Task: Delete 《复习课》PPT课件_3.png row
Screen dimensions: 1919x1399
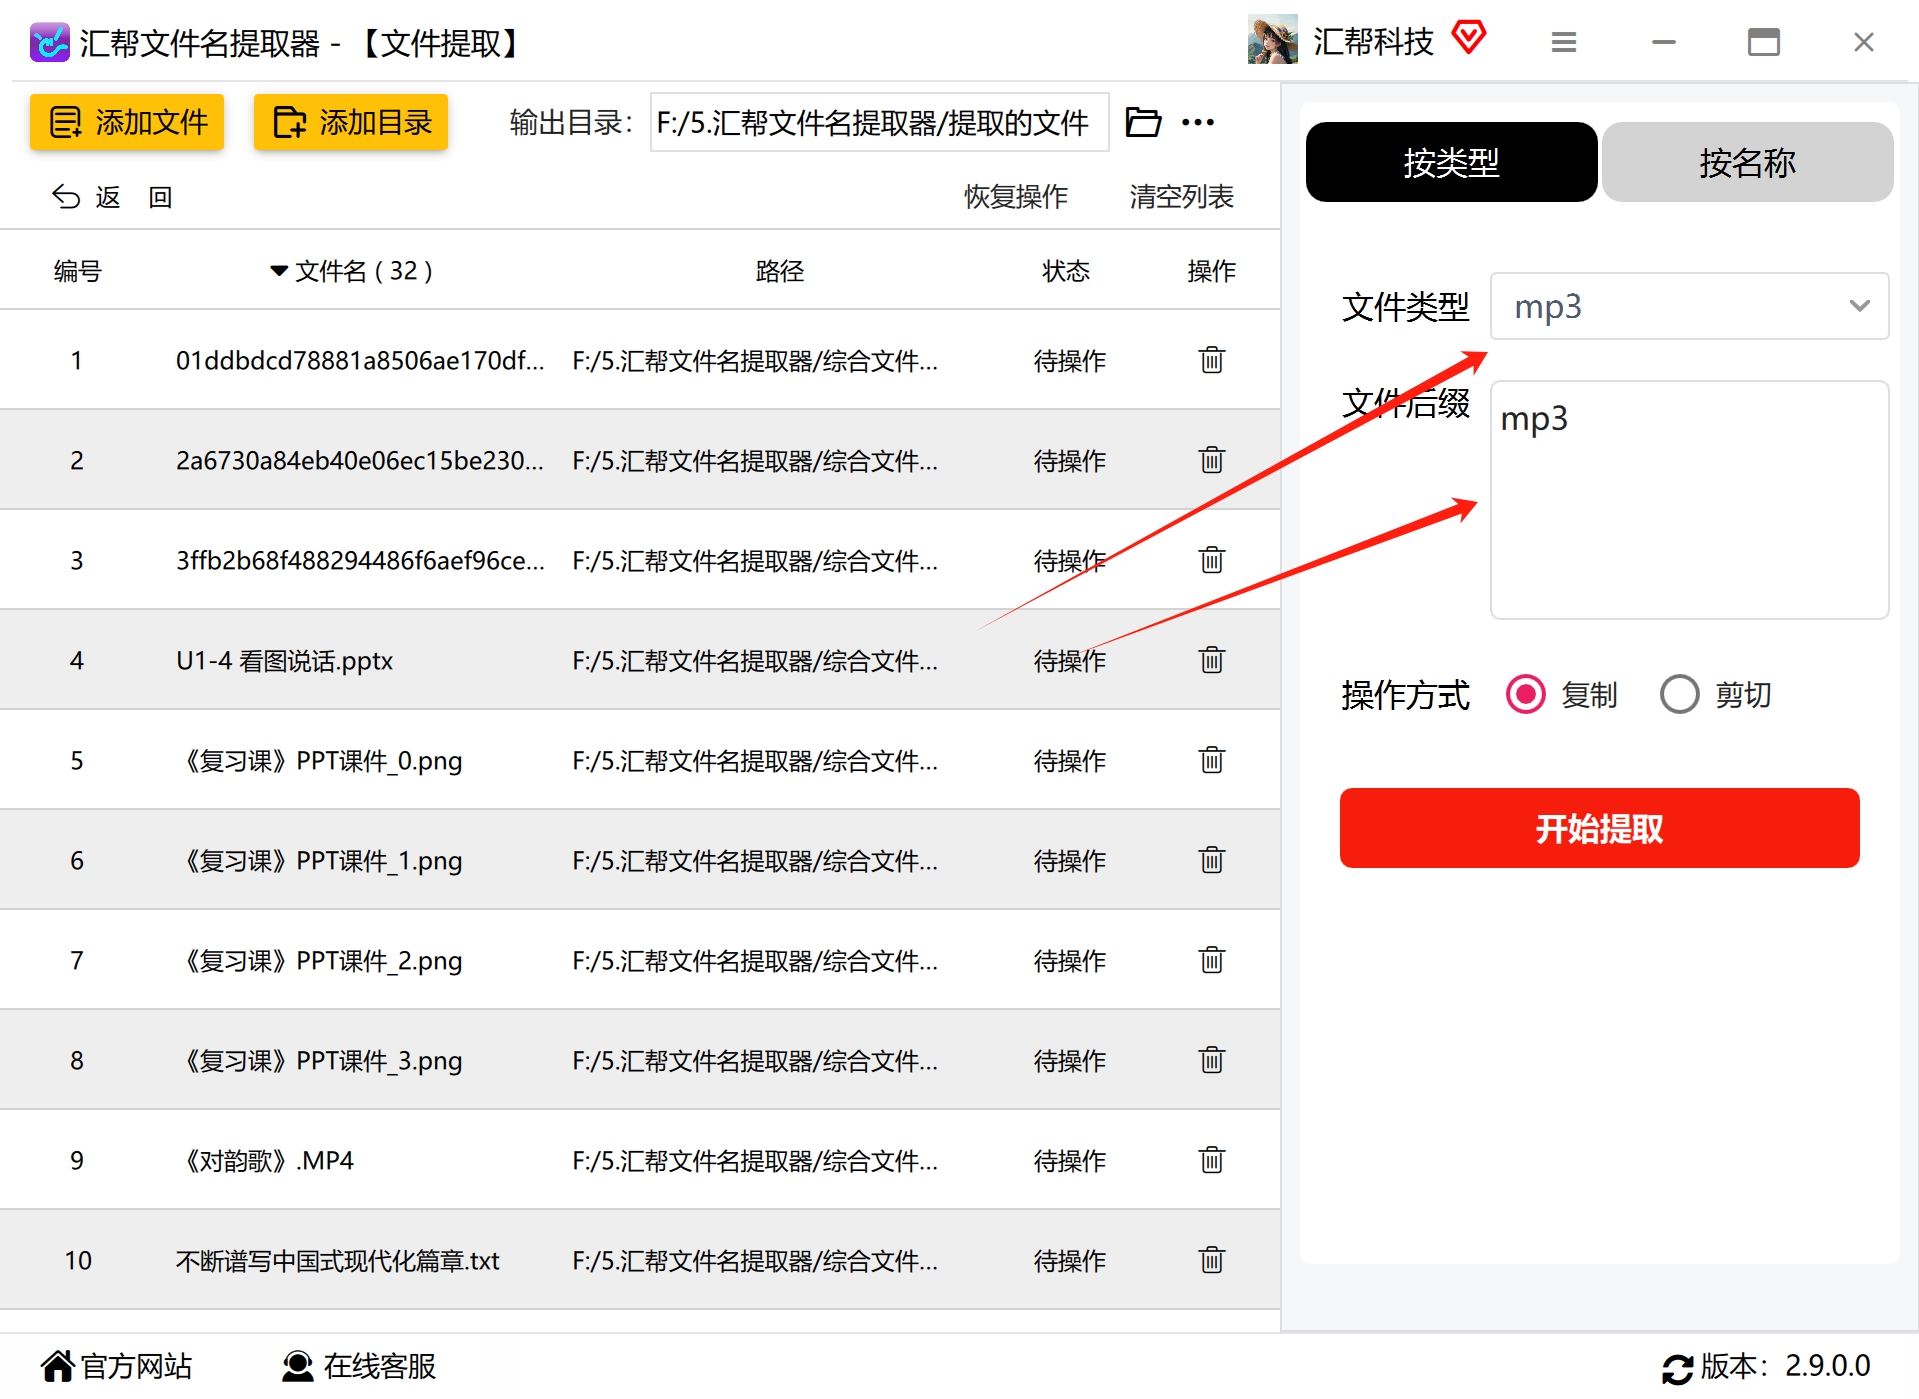Action: click(x=1211, y=1060)
